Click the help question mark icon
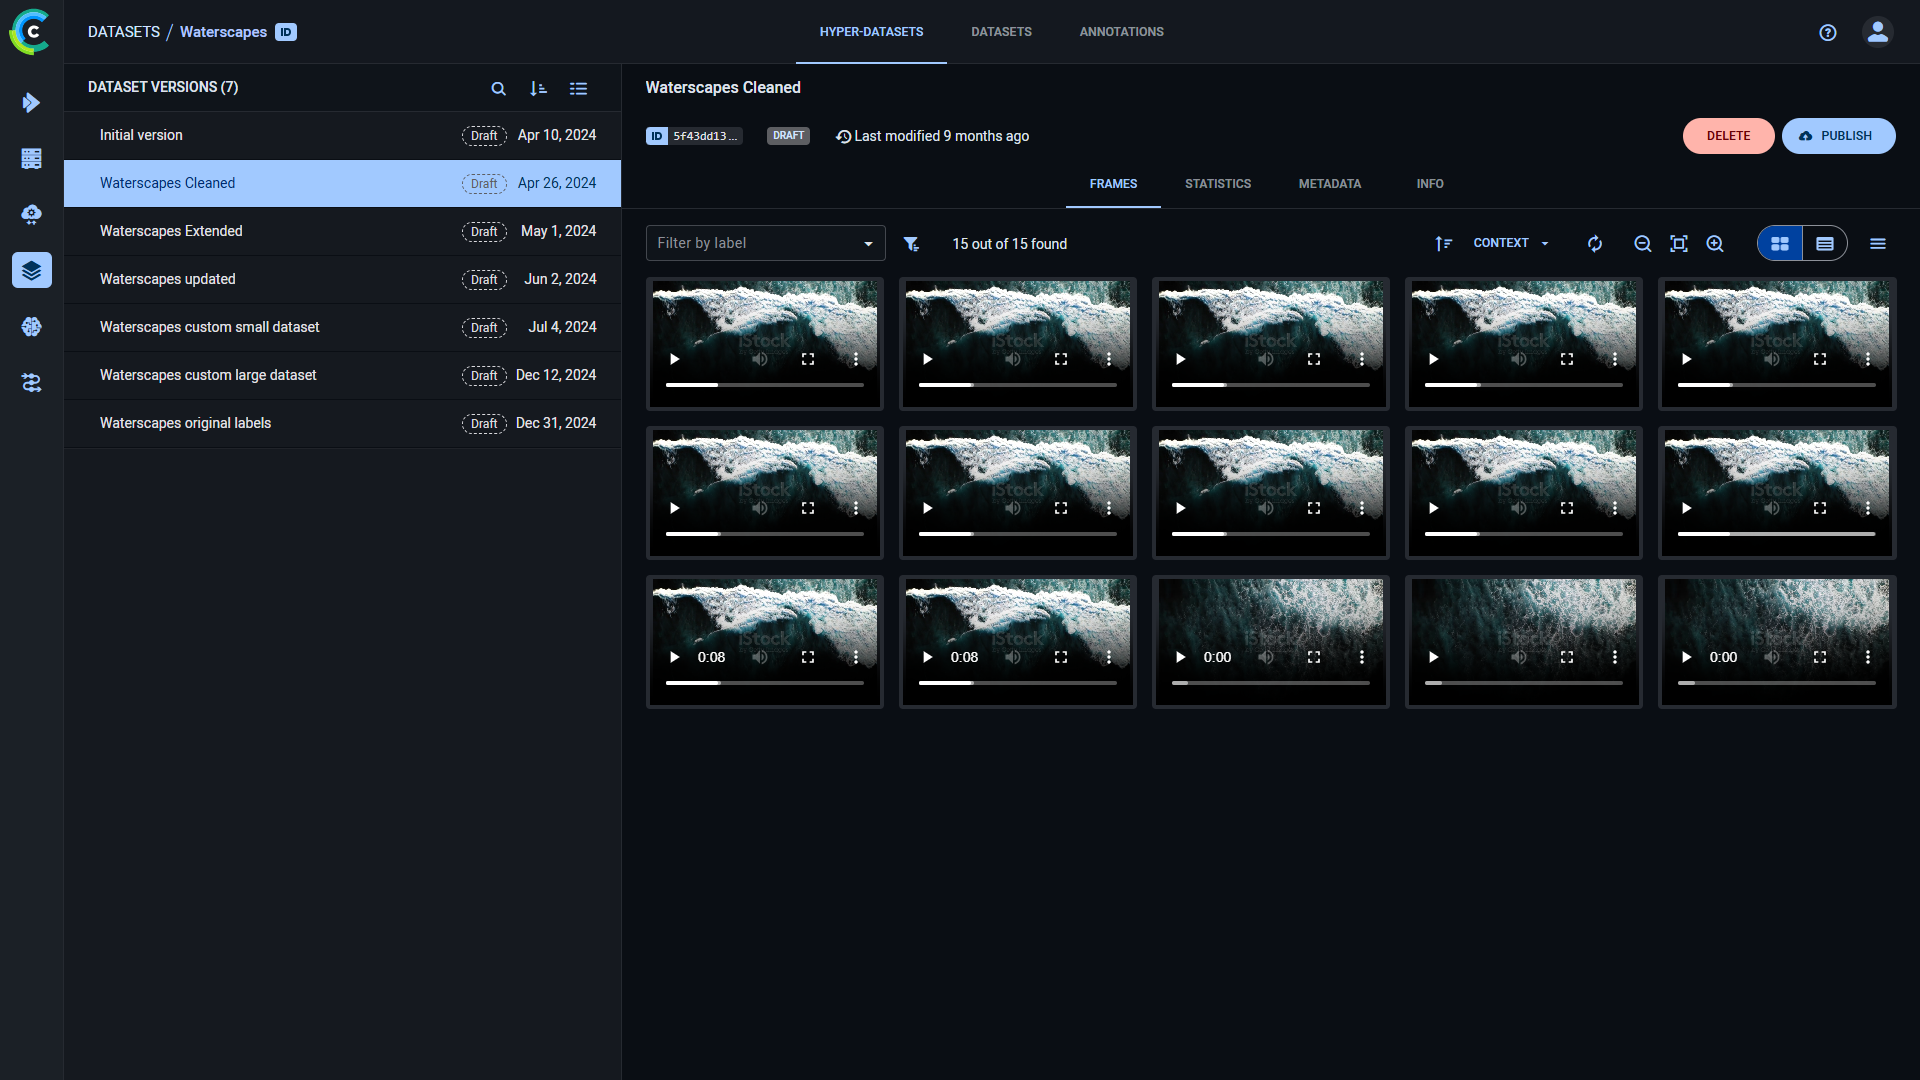Screen dimensions: 1920x1080 1828,32
